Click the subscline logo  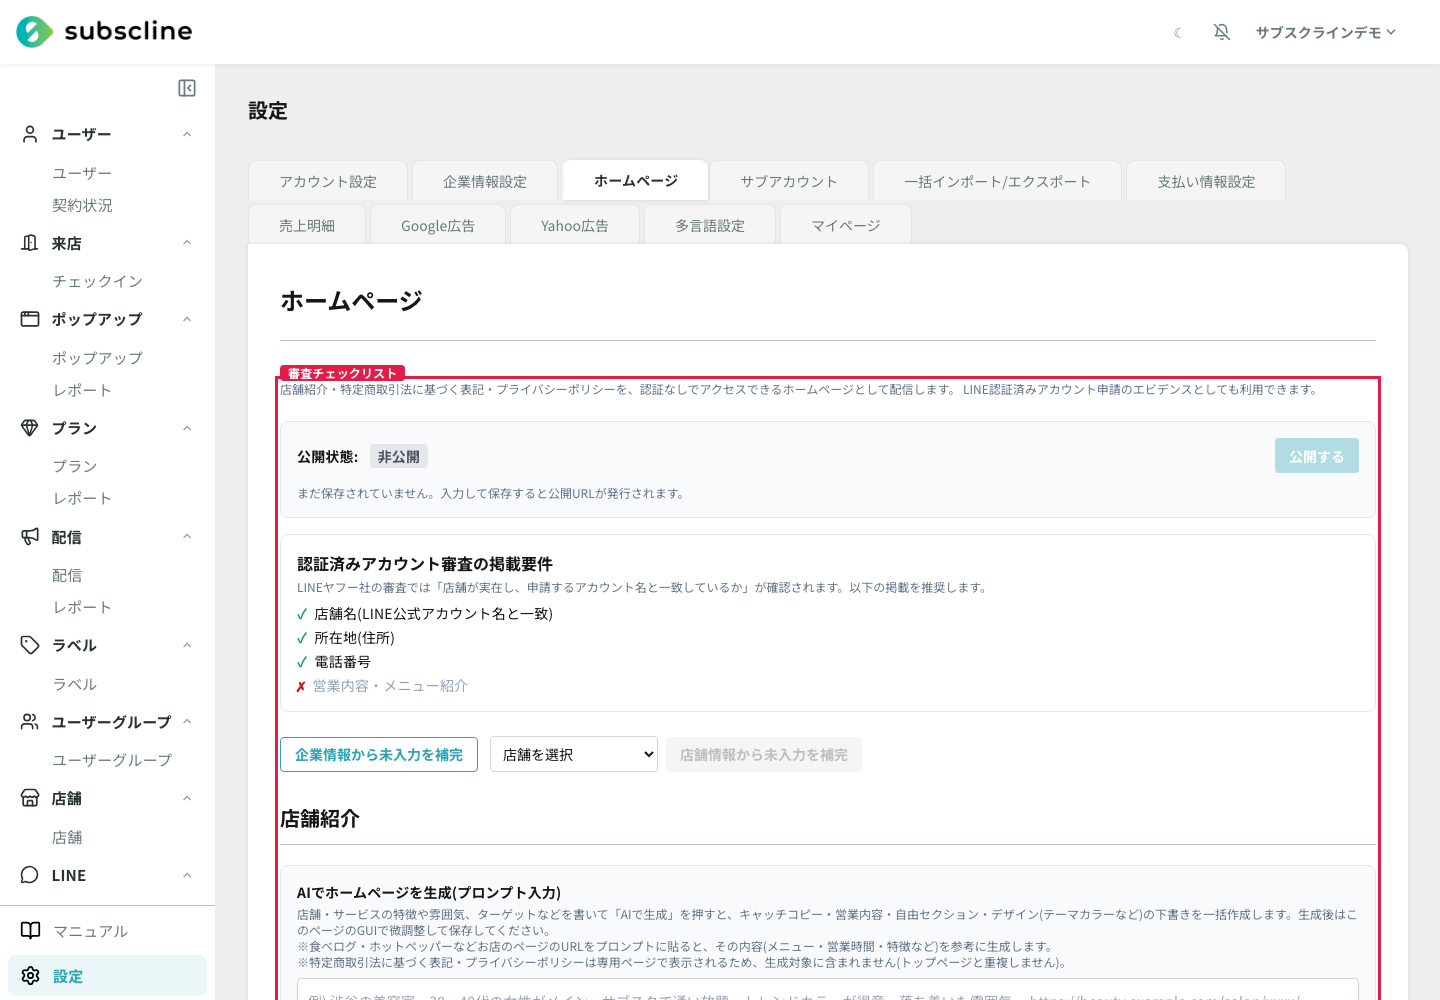(x=104, y=32)
